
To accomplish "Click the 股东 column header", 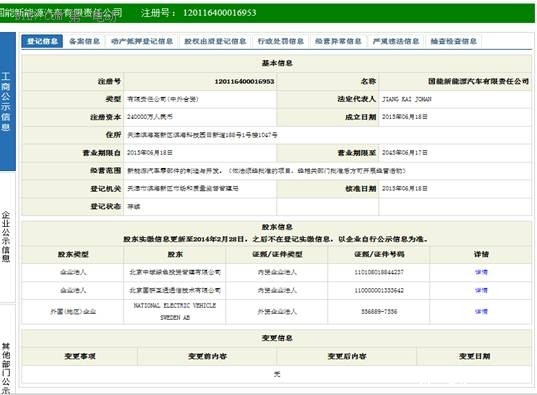I will point(175,254).
